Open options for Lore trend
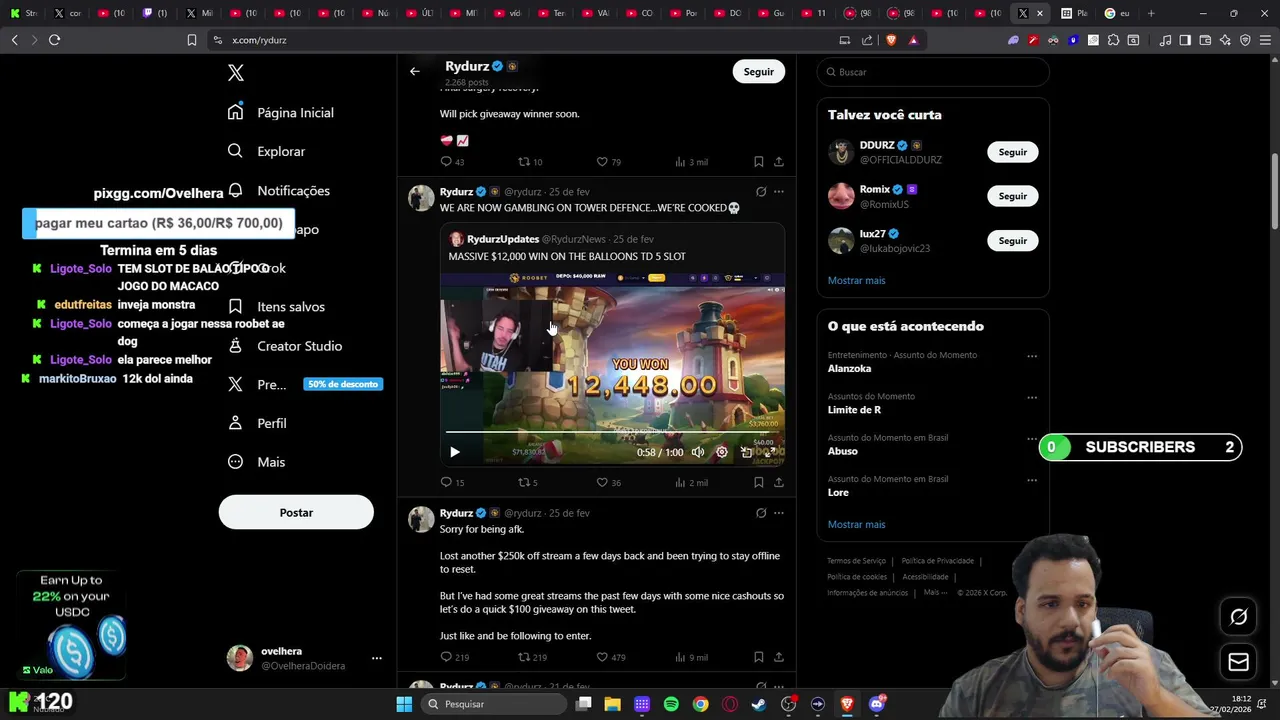 pyautogui.click(x=1032, y=480)
